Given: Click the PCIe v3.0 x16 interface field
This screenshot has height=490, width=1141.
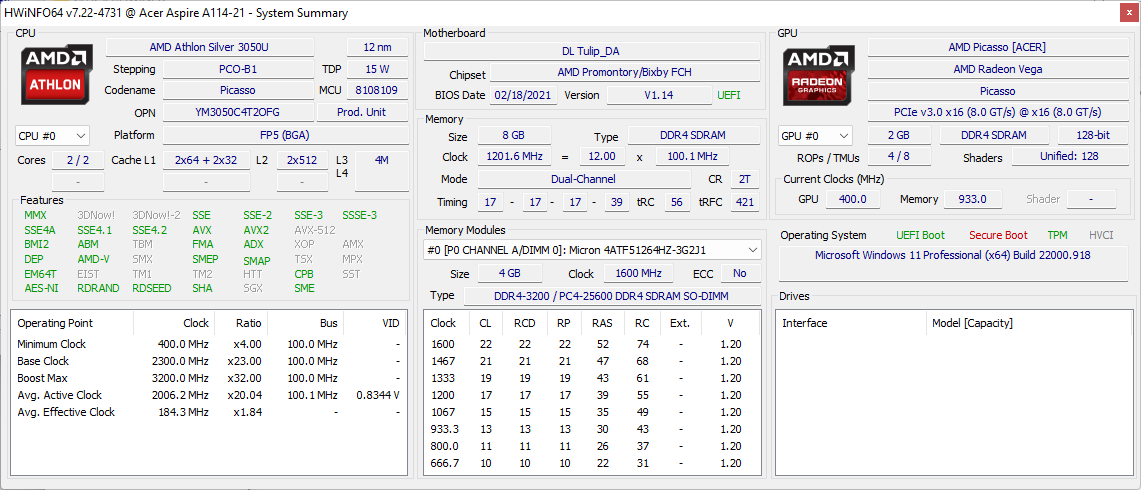Looking at the screenshot, I should (997, 112).
